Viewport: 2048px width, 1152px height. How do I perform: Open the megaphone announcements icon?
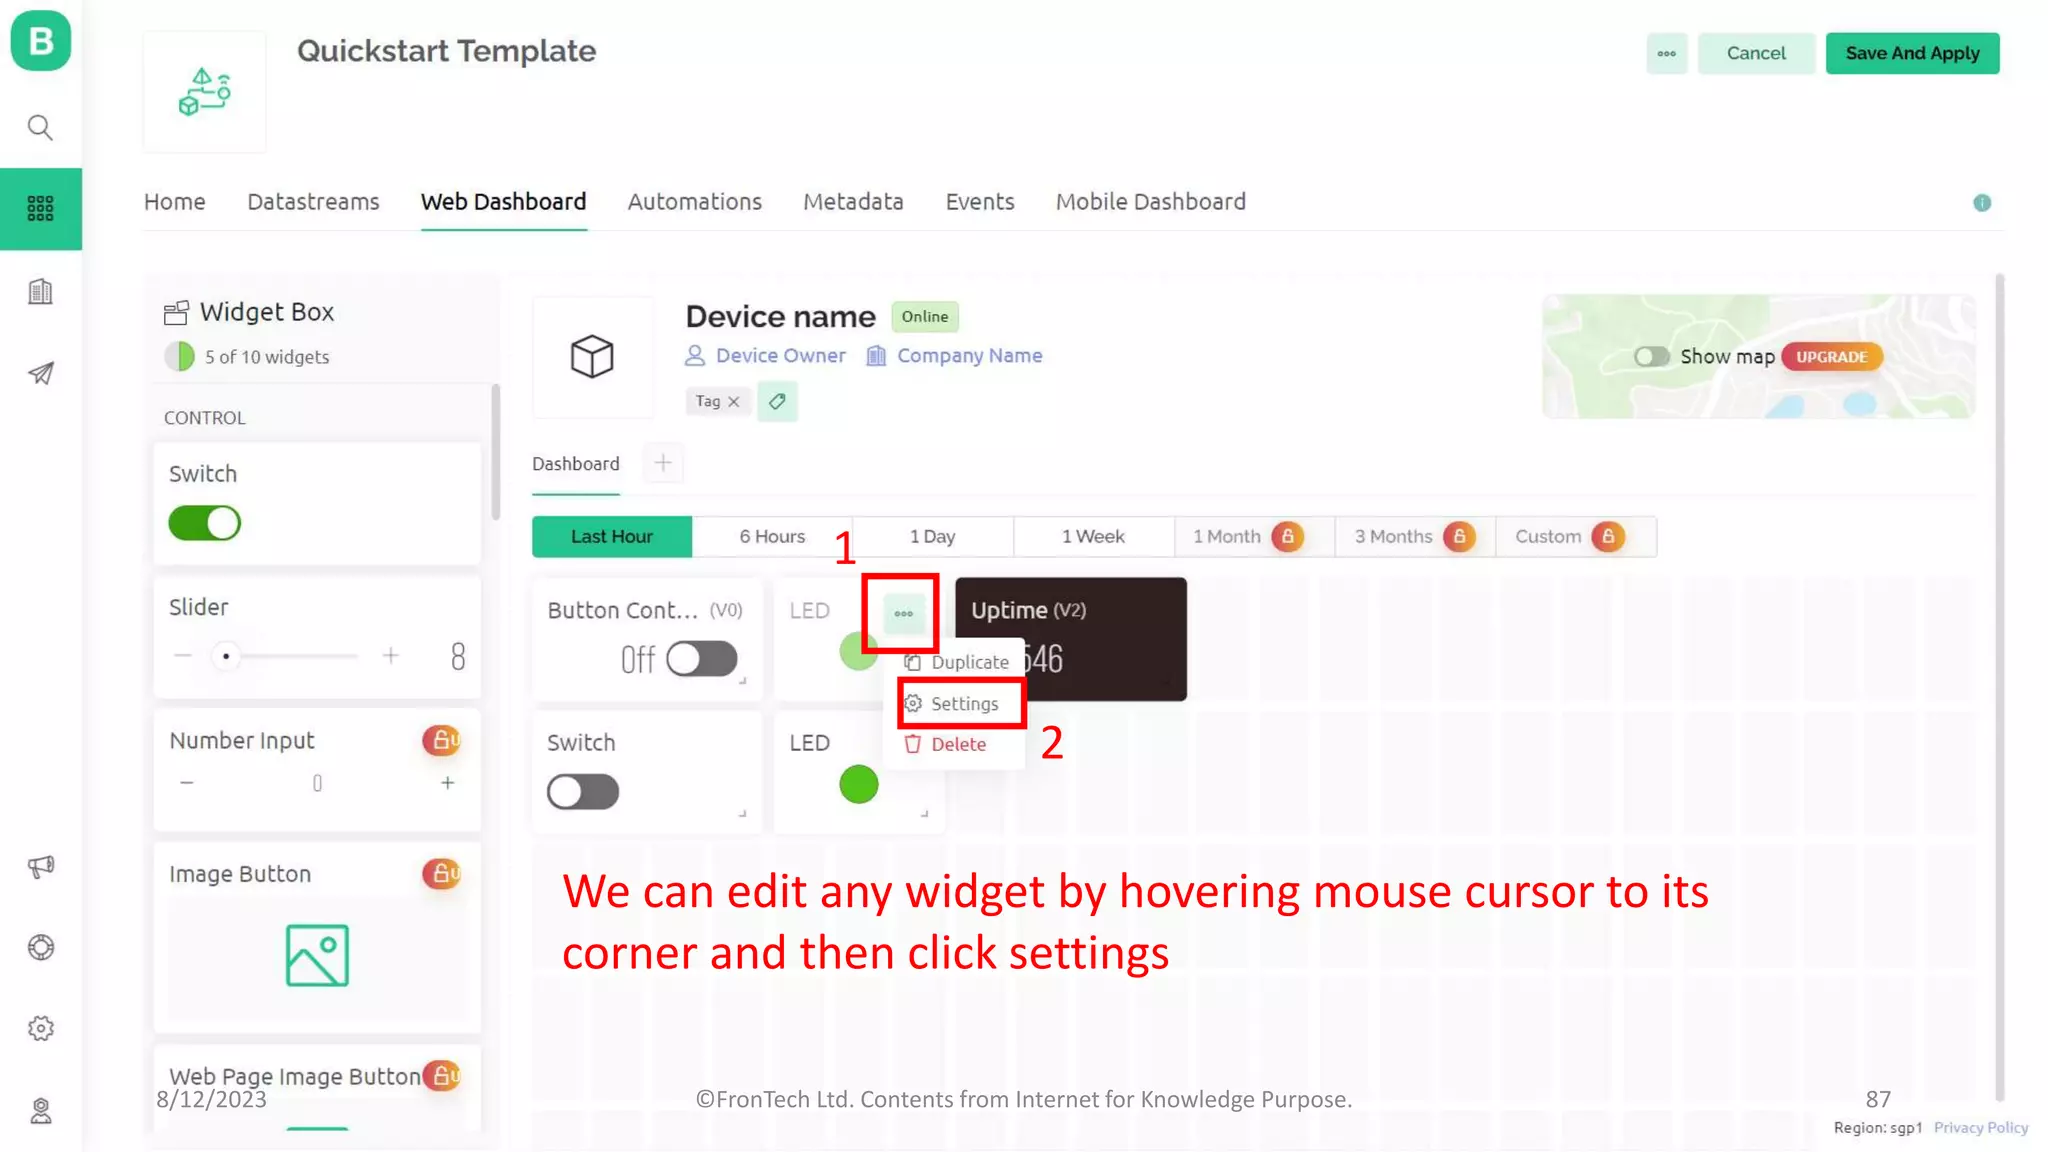[x=40, y=866]
